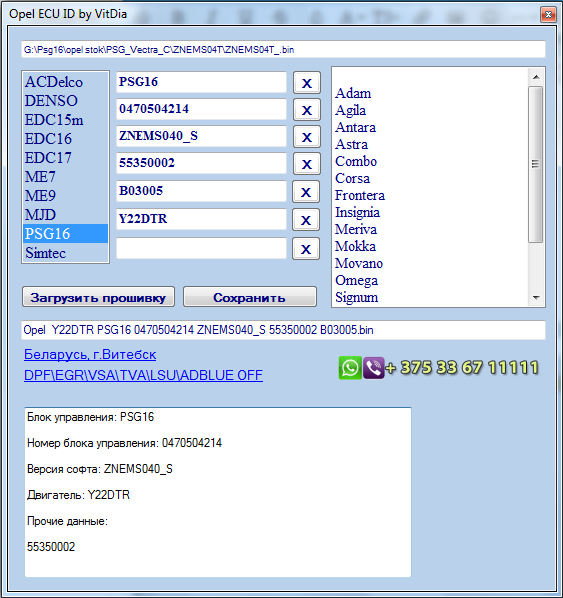Click 'Блок управления: PSG16' info line

[90, 417]
